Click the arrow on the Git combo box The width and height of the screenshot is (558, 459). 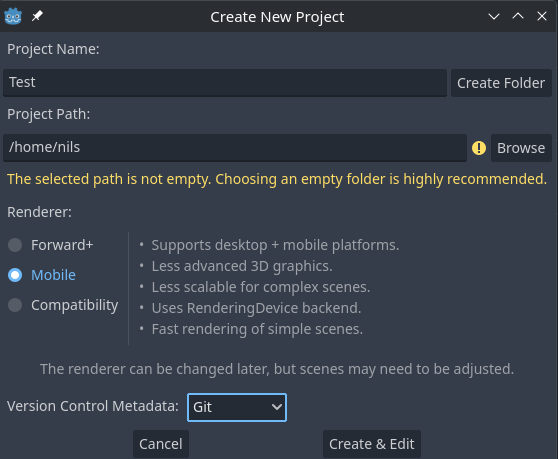point(277,407)
